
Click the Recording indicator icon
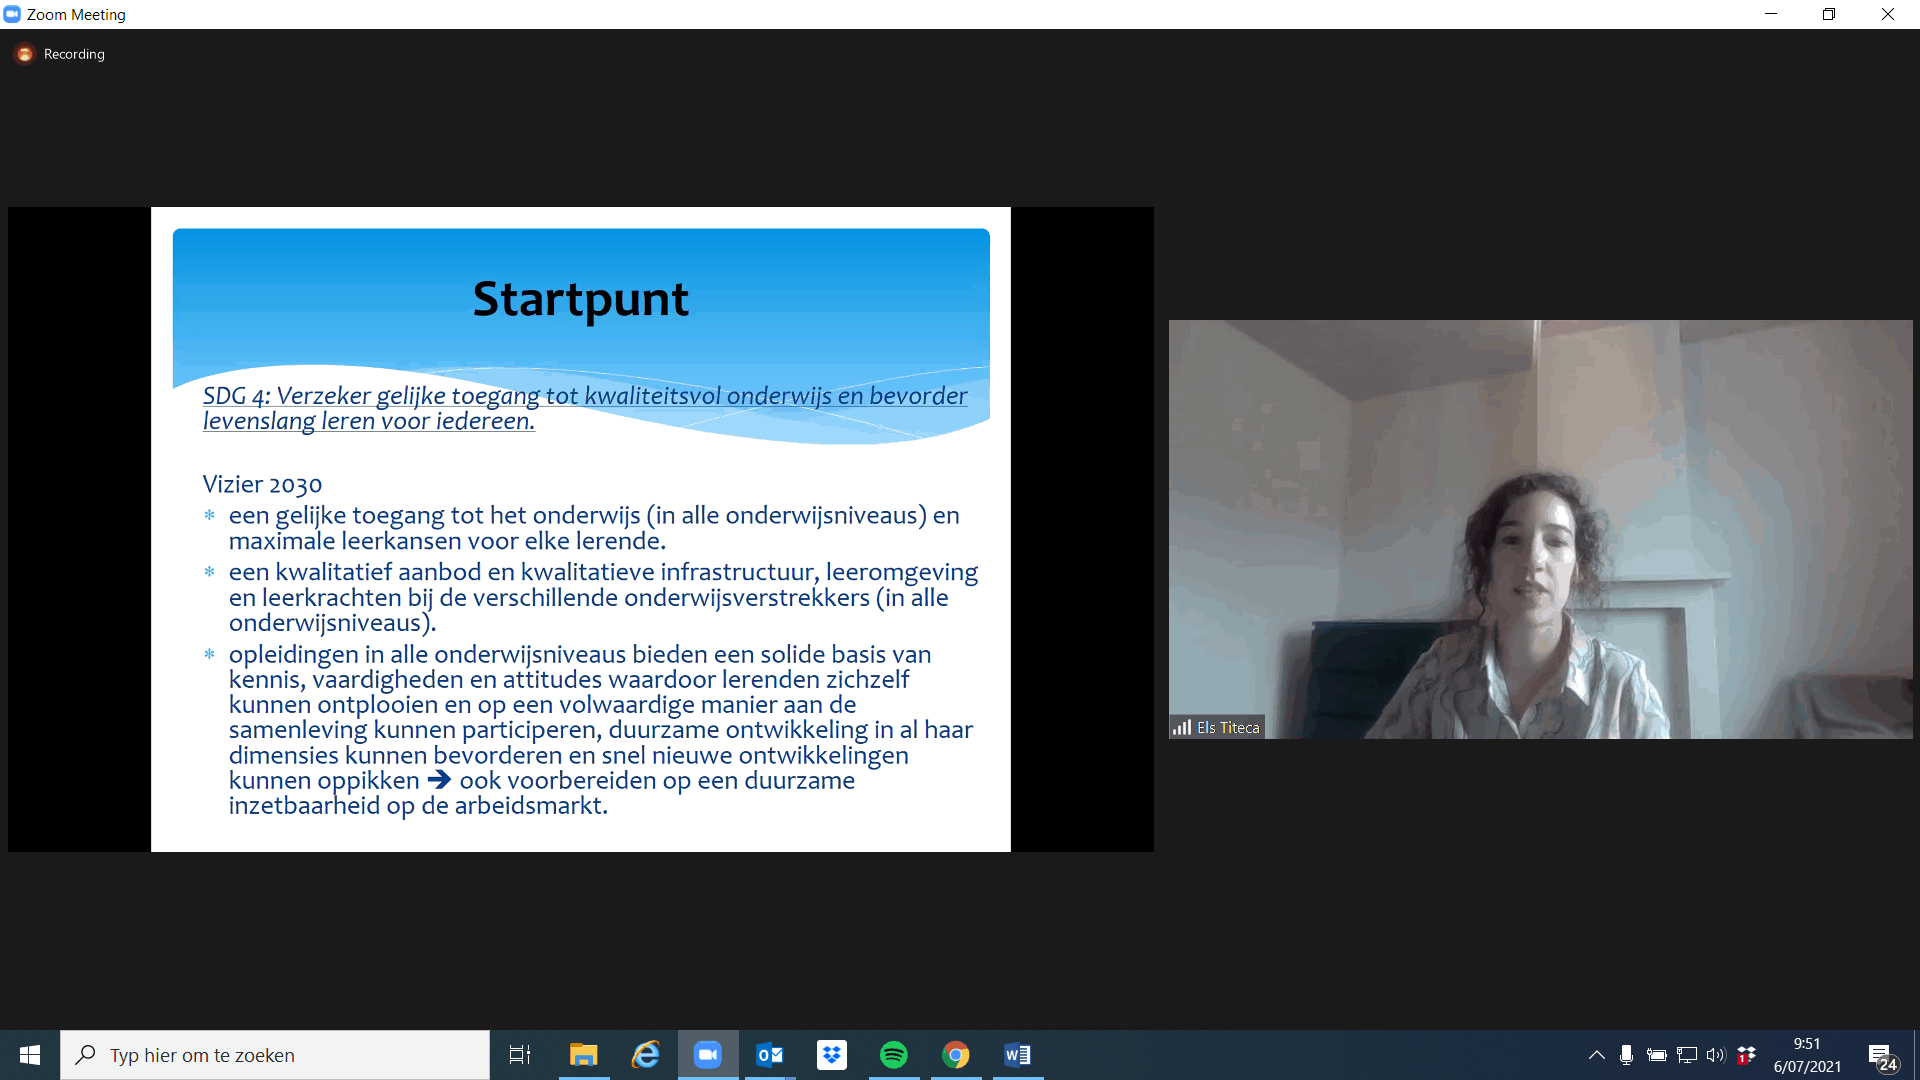[x=25, y=54]
